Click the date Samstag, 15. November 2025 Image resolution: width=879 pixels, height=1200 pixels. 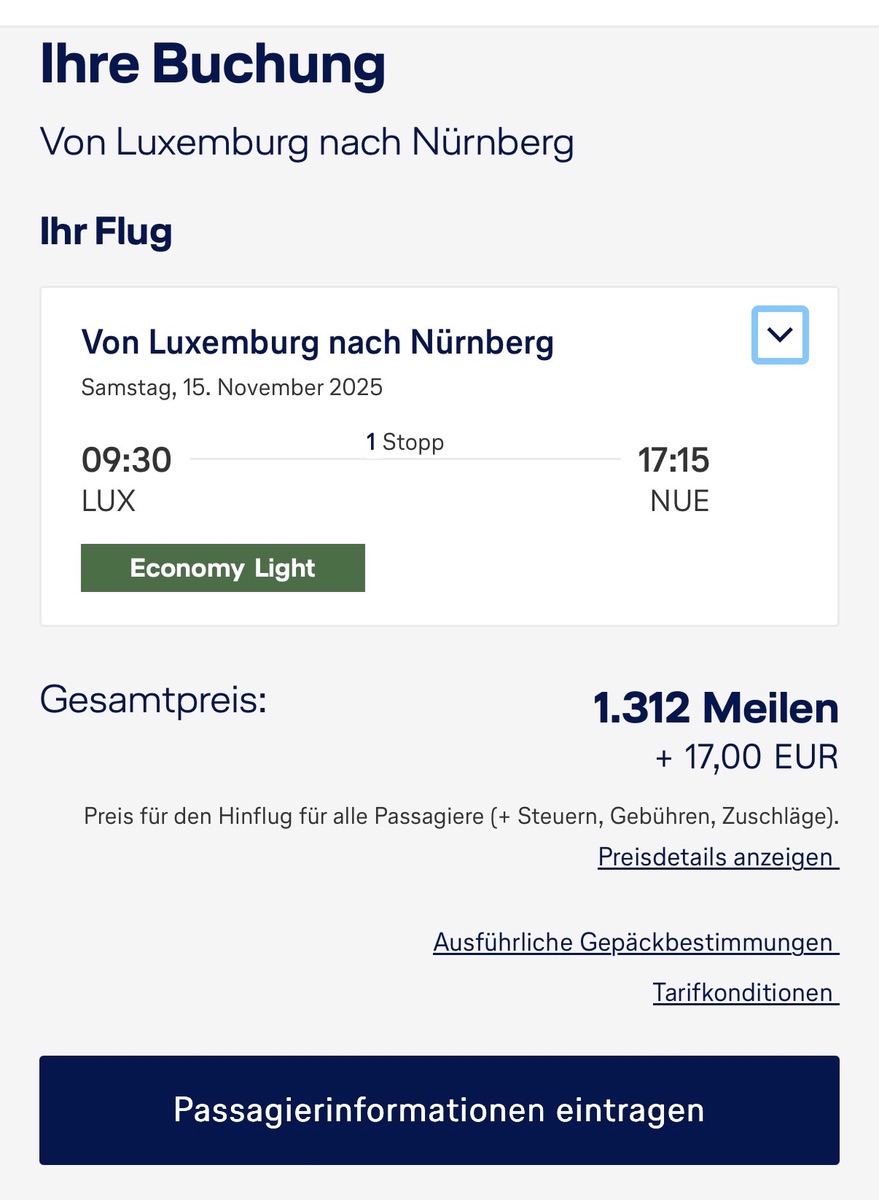pyautogui.click(x=232, y=387)
